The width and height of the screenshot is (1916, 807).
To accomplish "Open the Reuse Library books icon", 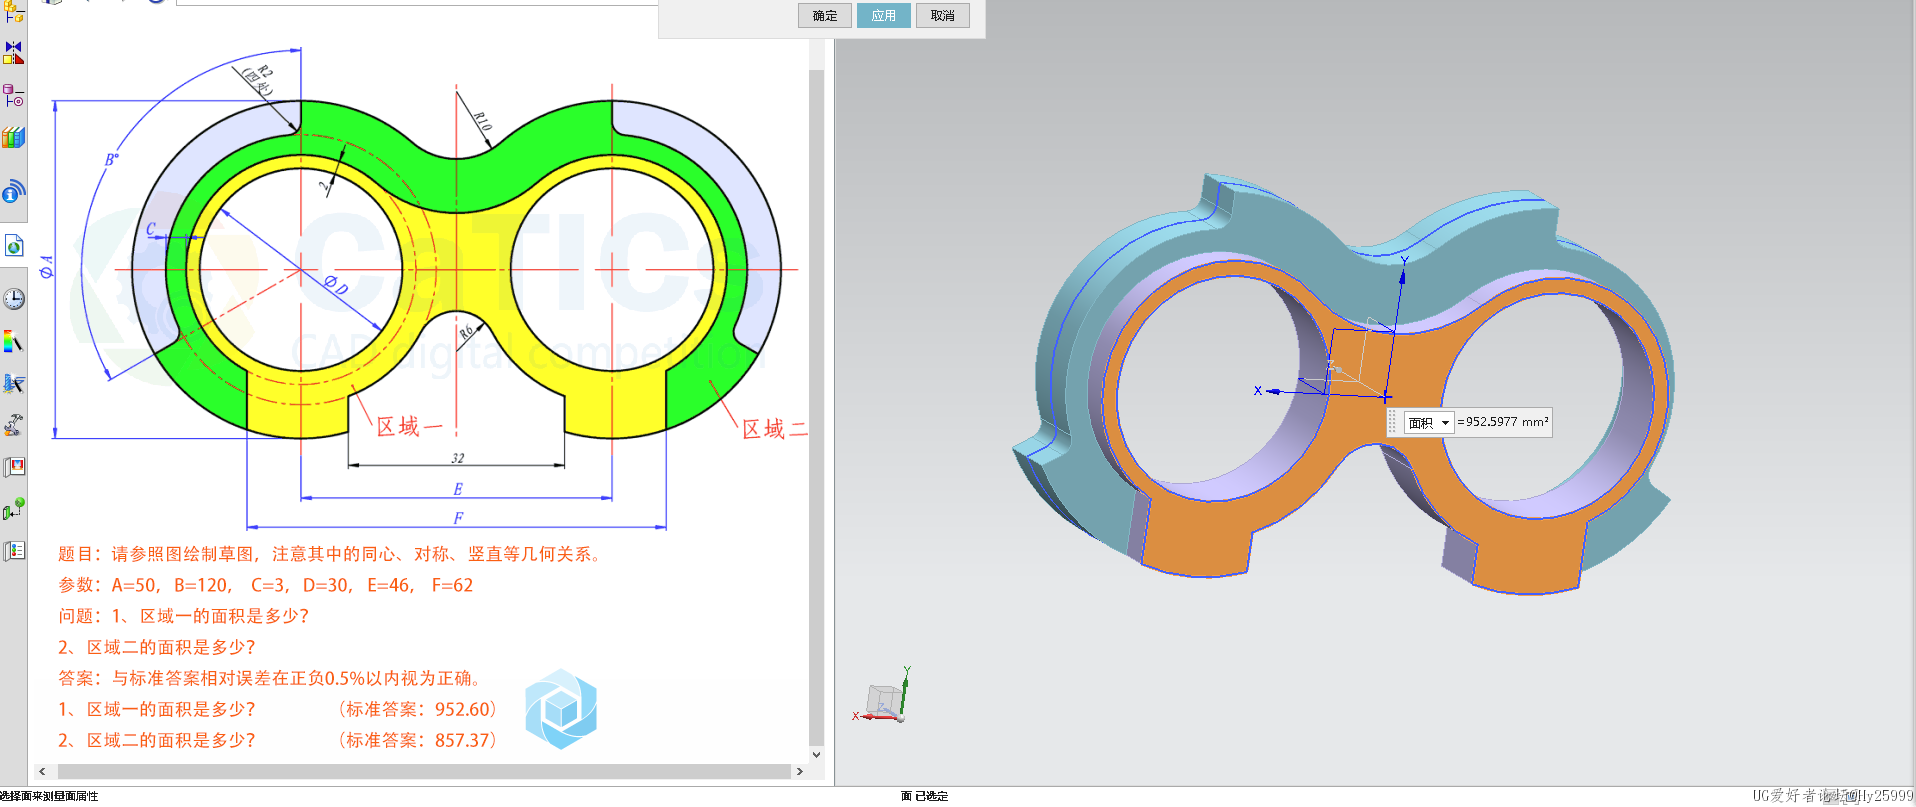I will pyautogui.click(x=14, y=138).
